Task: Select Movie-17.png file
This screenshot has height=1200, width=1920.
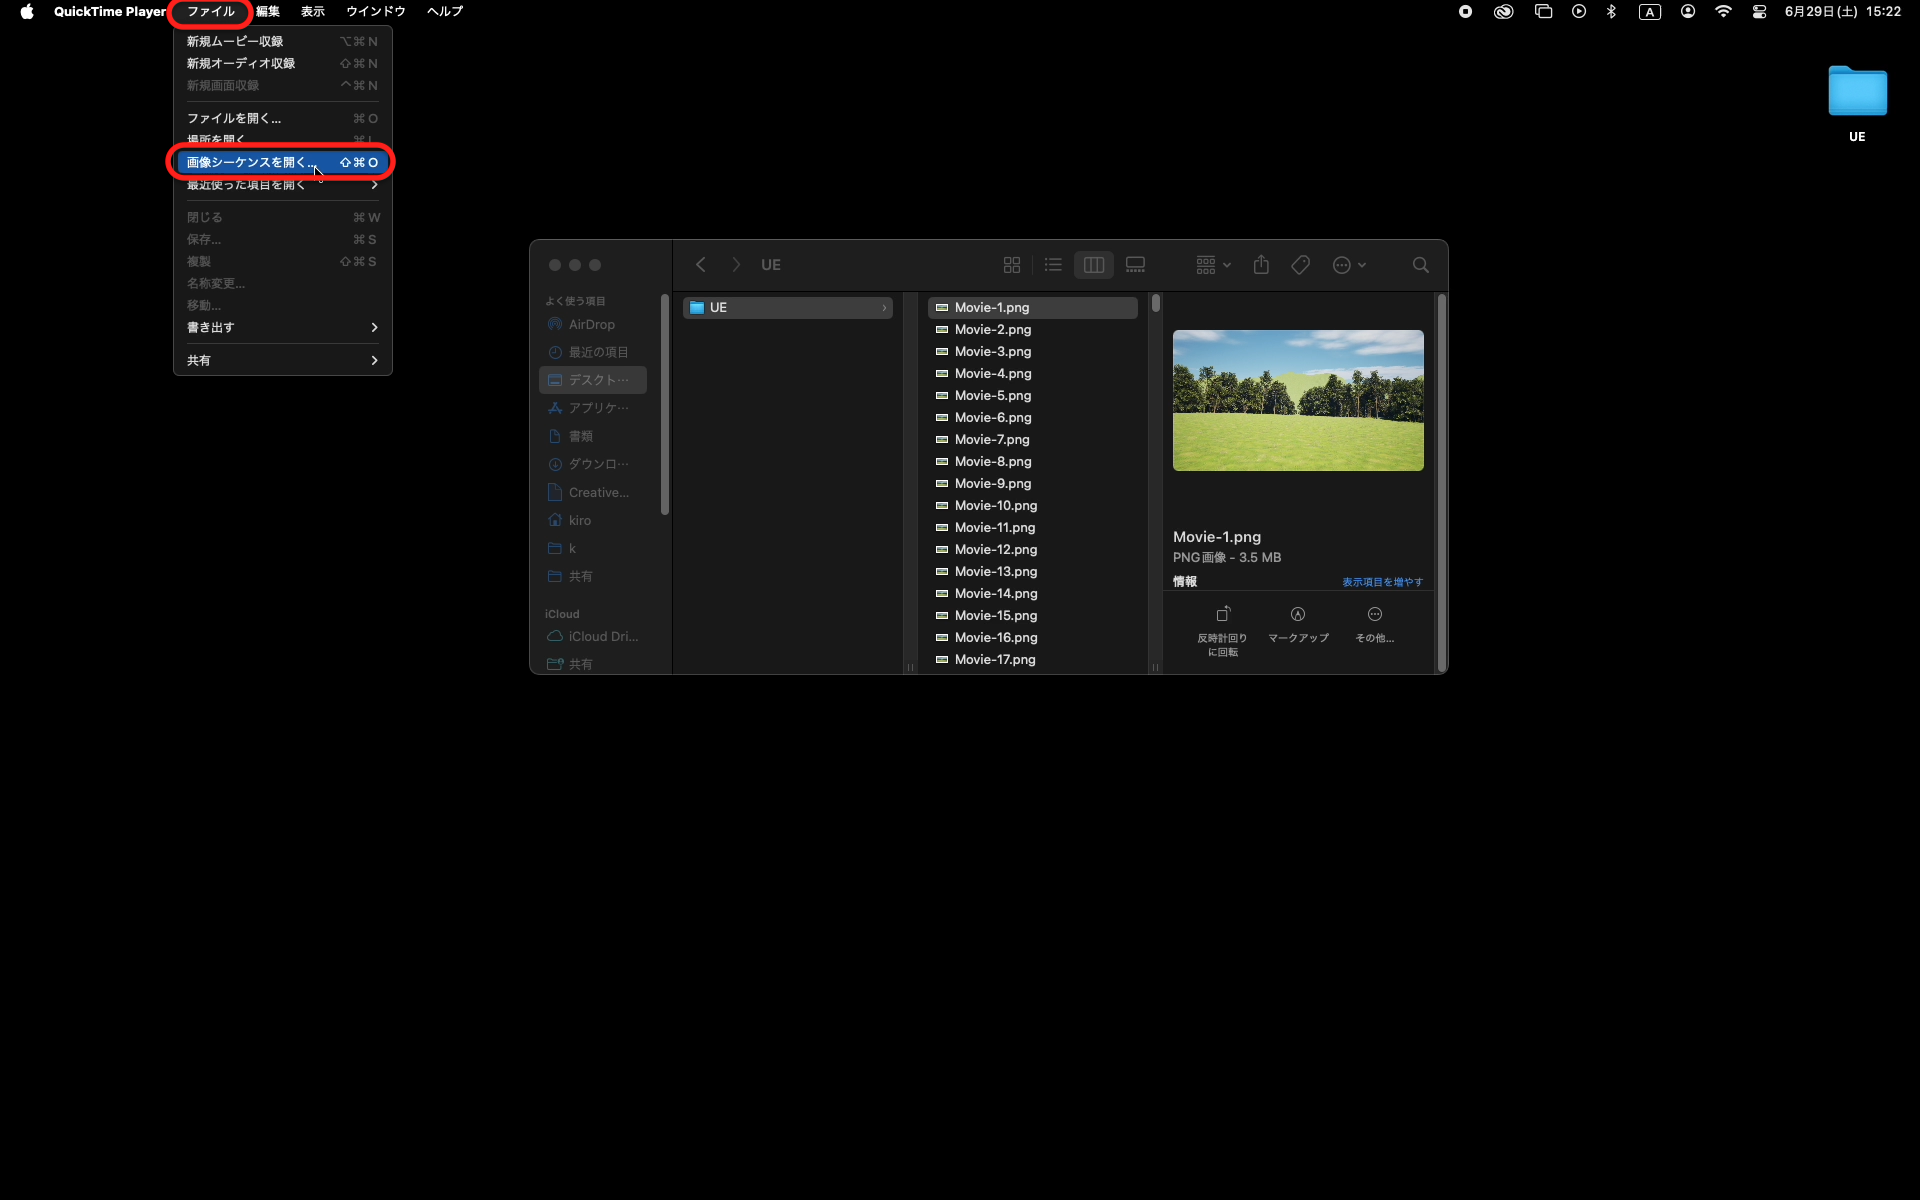Action: (1033, 659)
